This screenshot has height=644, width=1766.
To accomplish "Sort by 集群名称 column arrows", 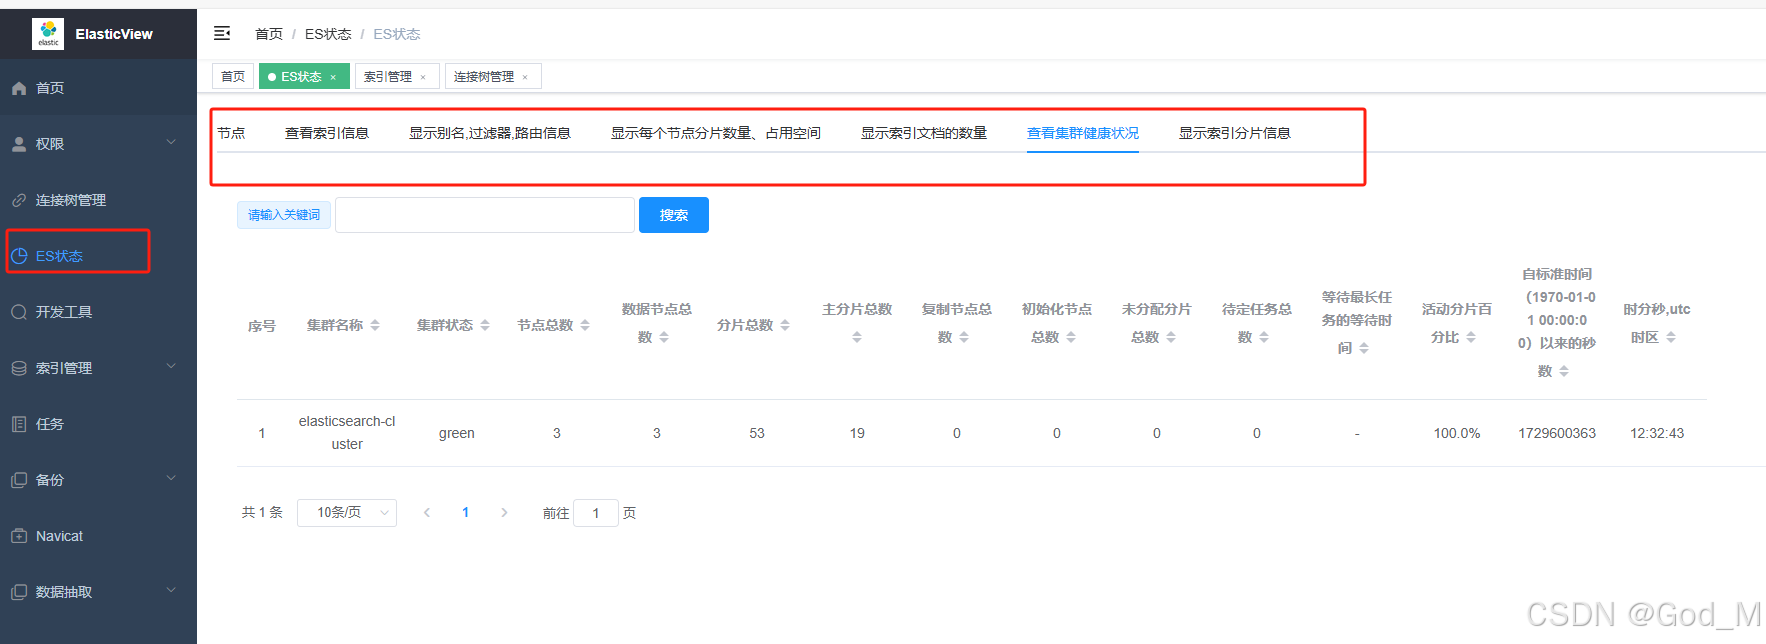I will 375,325.
